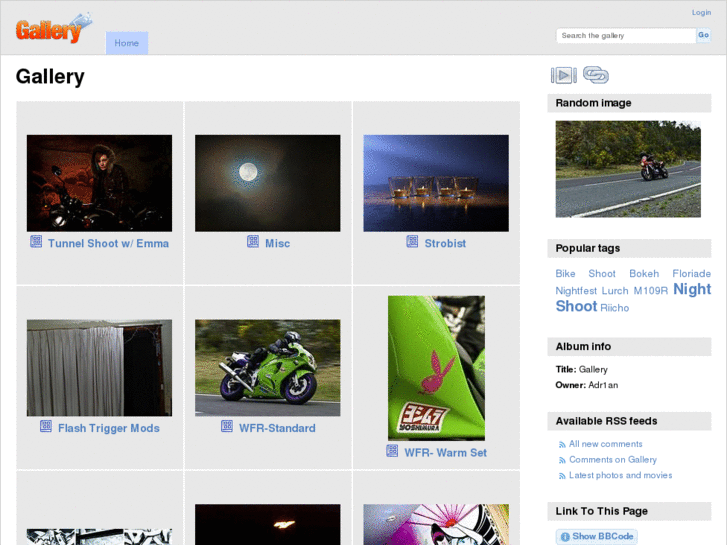This screenshot has width=727, height=545.
Task: Click album icon beside Tunnel Shoot w/ Emma
Action: (x=36, y=242)
